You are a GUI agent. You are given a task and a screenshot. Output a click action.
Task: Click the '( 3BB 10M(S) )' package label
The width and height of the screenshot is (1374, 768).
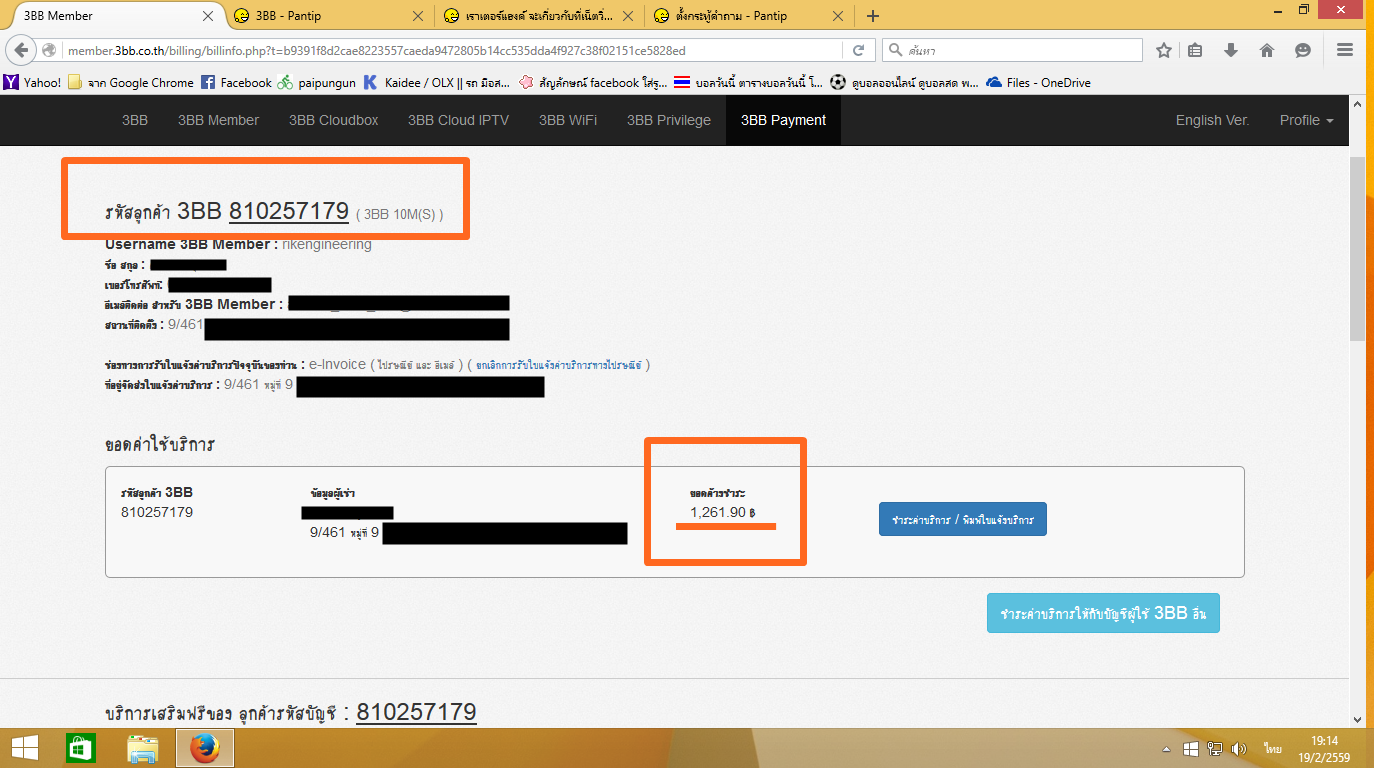(x=399, y=214)
